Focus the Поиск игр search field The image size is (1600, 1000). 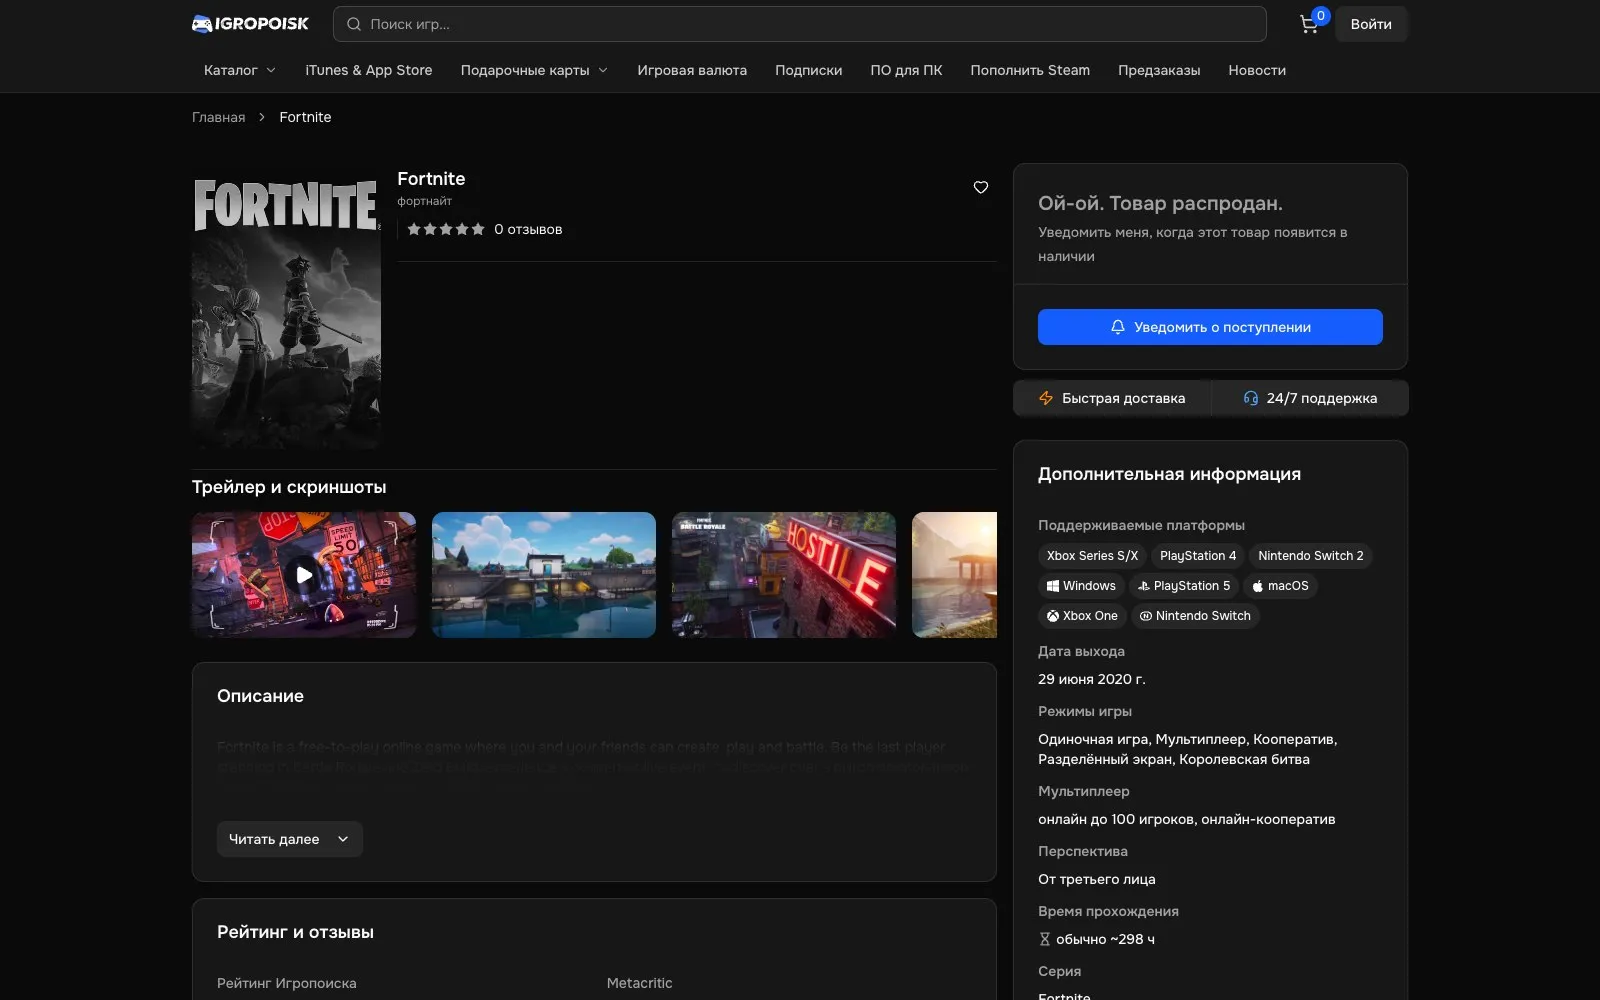tap(800, 24)
